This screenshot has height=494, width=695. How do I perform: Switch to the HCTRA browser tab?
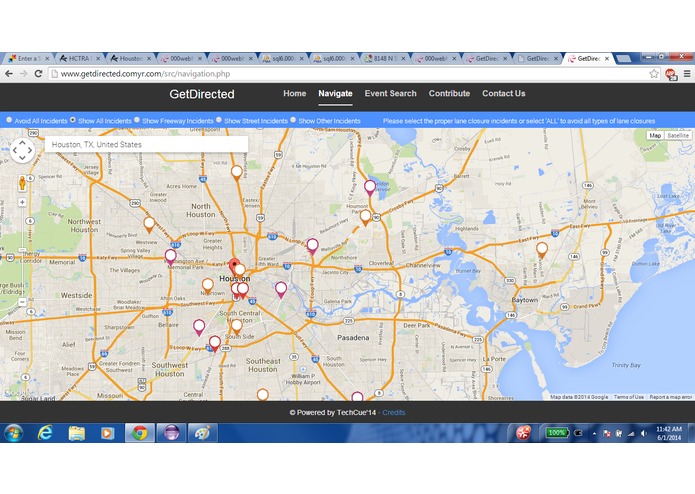[x=79, y=58]
